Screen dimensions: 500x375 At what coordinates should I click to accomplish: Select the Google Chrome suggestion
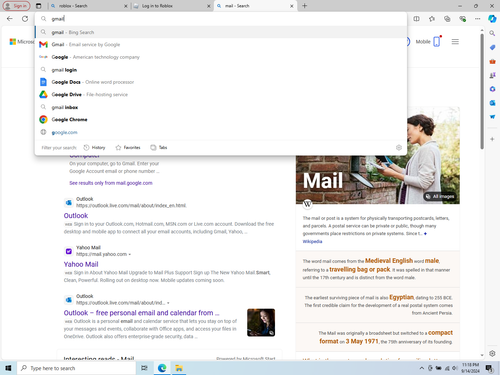pos(221,119)
